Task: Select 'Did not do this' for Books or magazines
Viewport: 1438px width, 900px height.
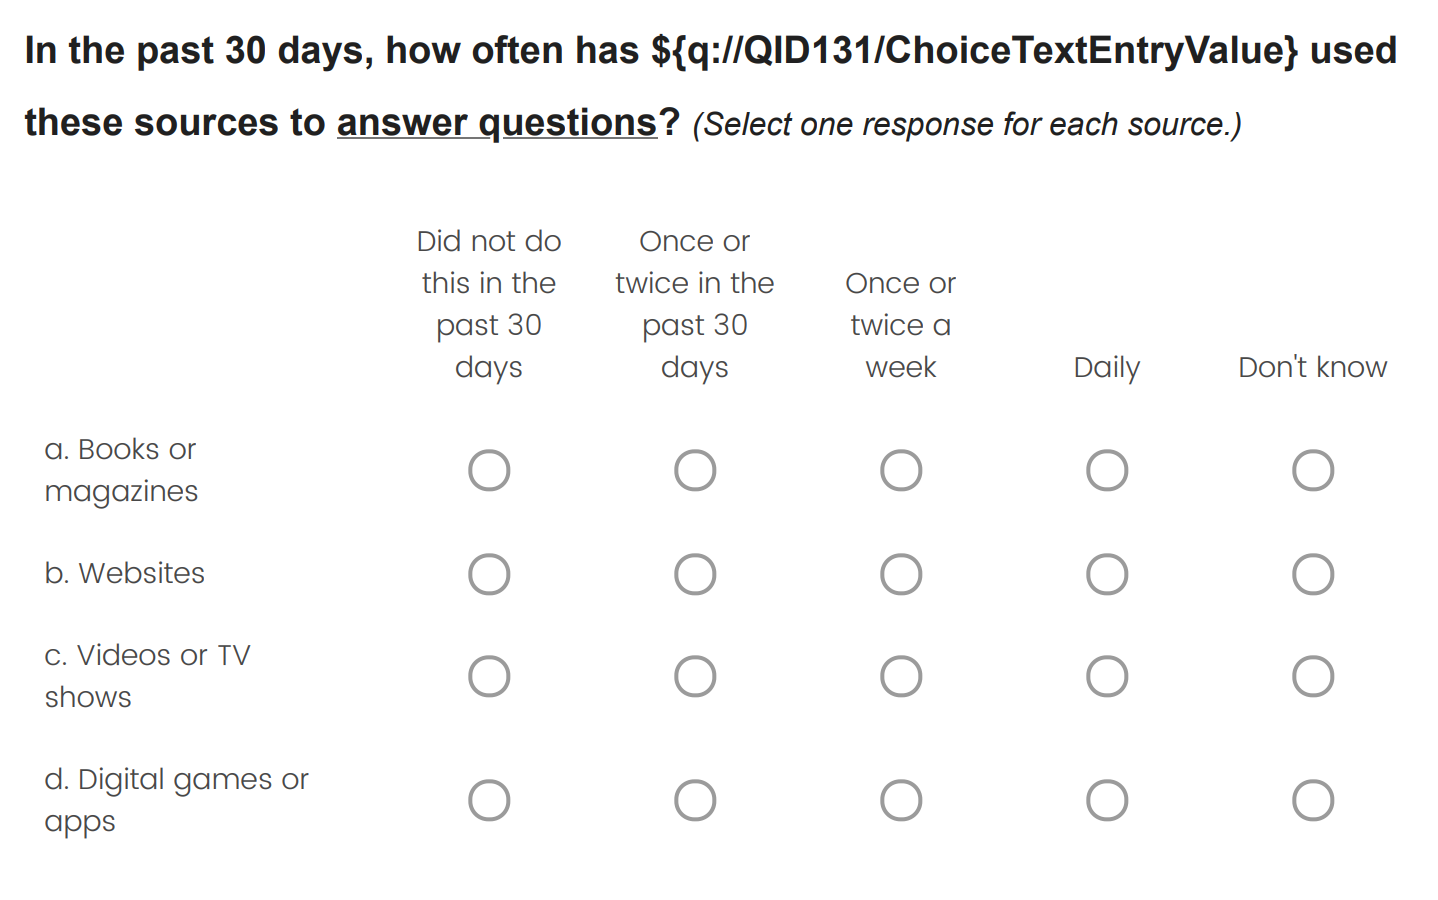Action: pos(489,470)
